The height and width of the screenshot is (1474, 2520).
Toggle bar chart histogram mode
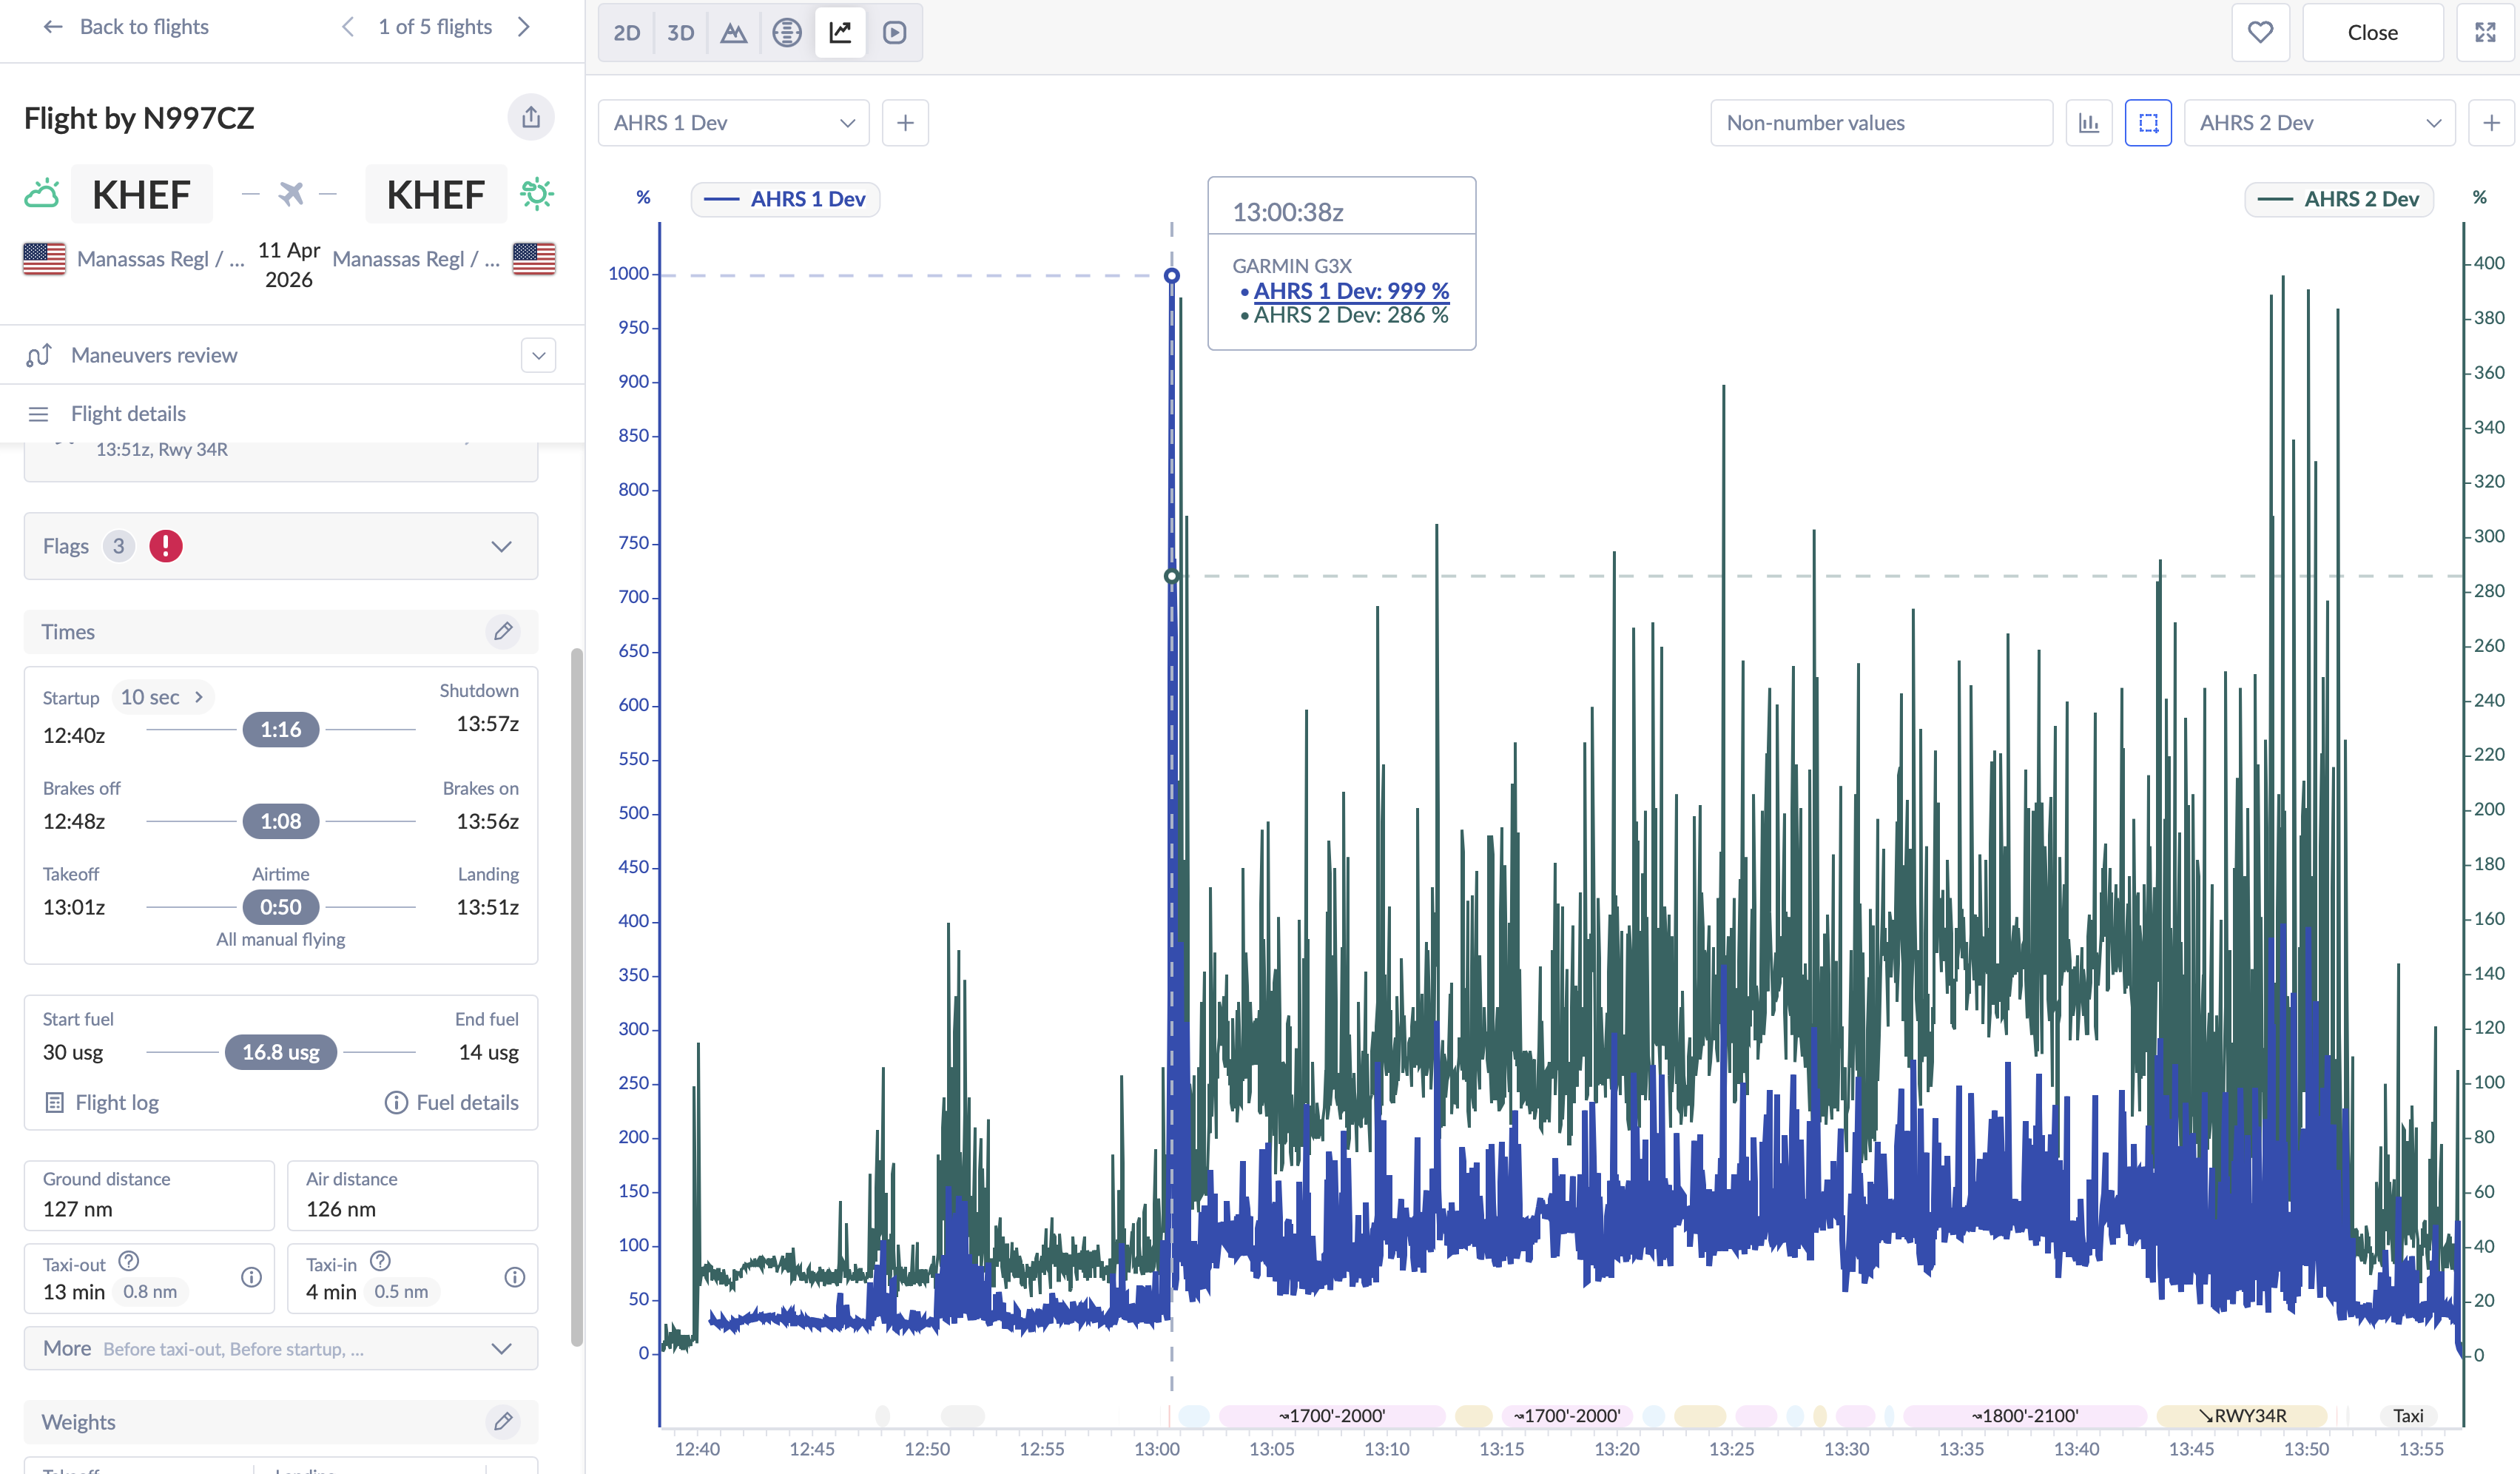point(2089,123)
